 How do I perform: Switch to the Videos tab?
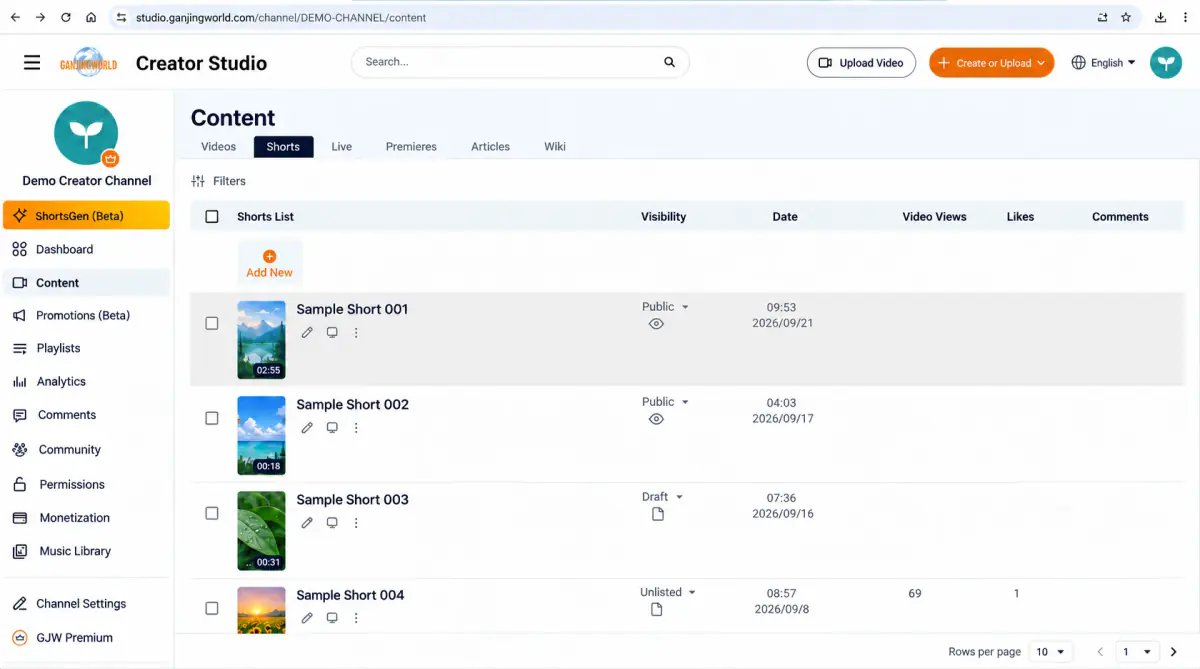tap(219, 147)
